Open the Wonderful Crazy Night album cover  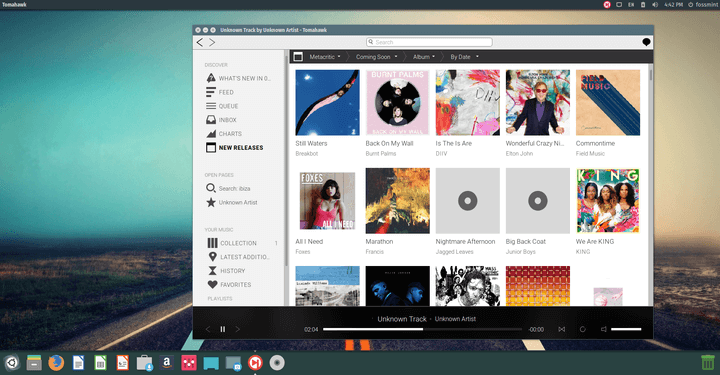pyautogui.click(x=538, y=102)
